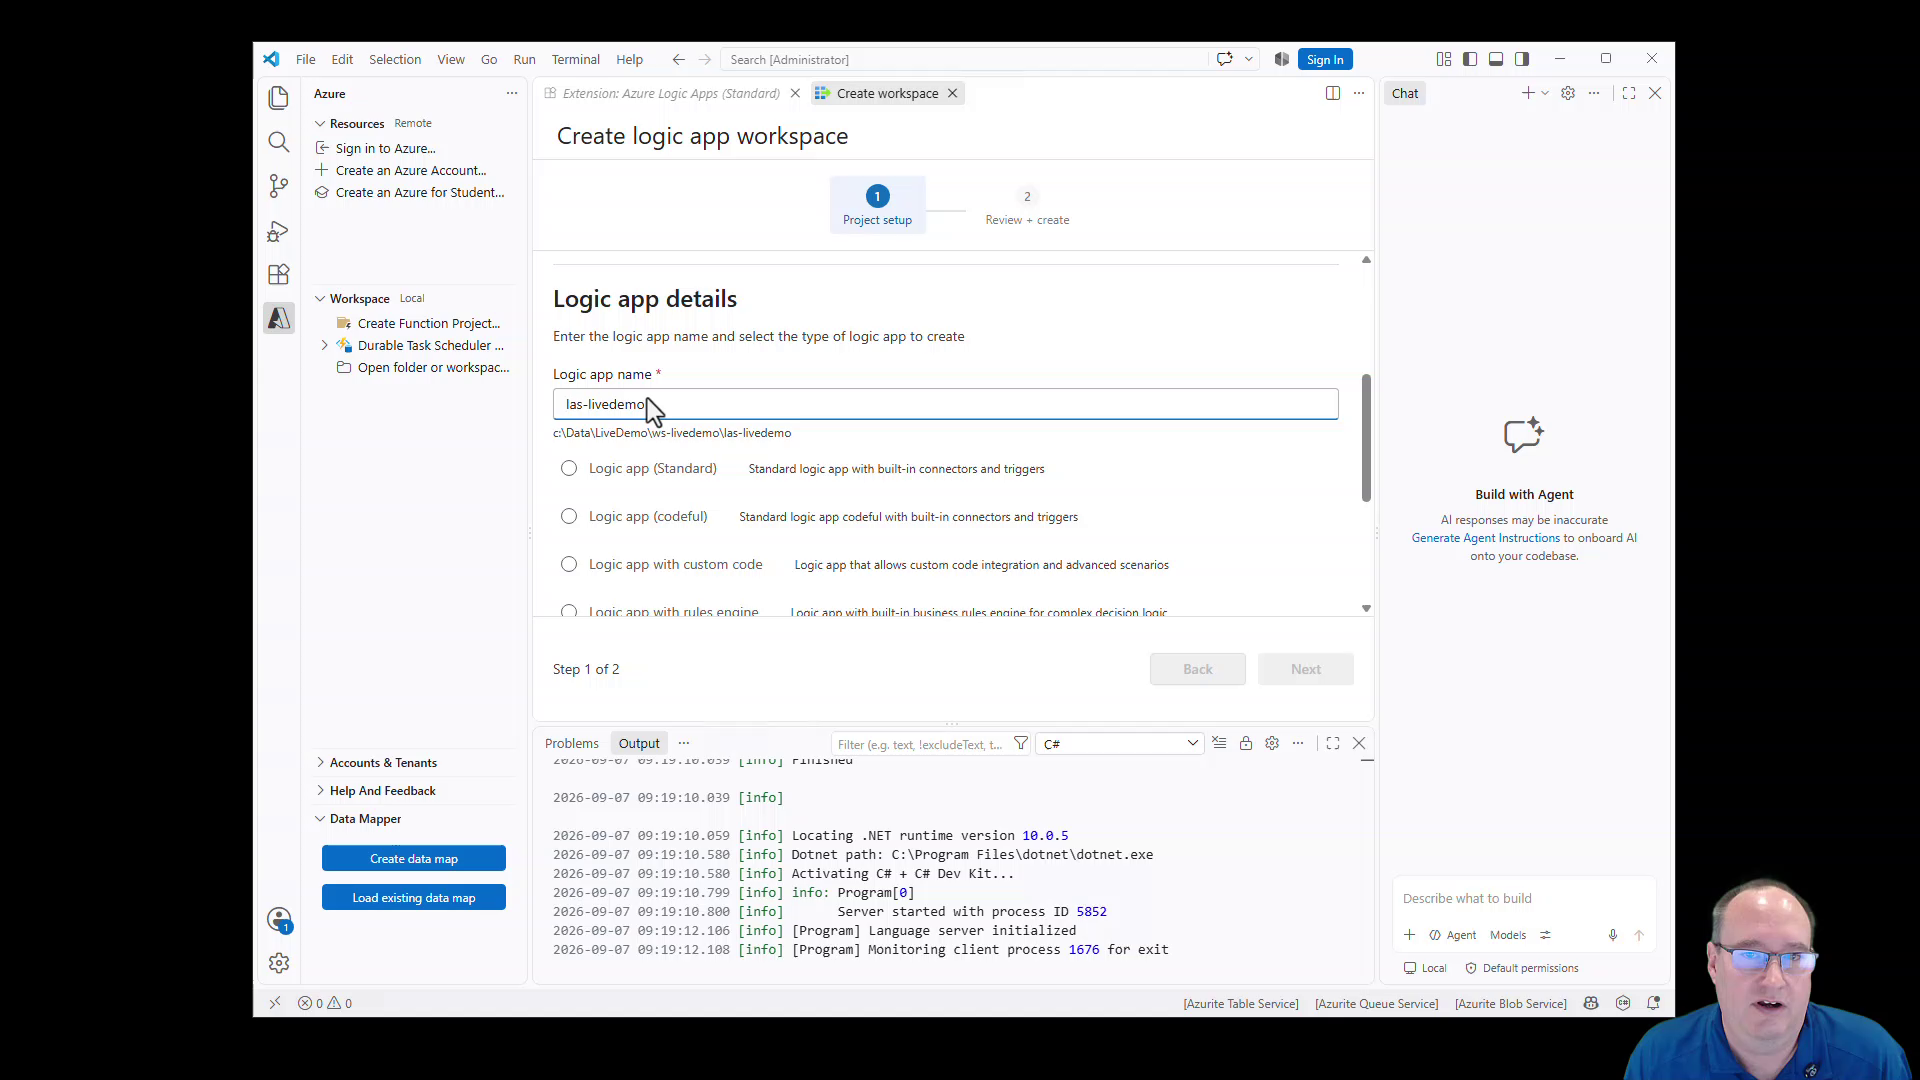1920x1080 pixels.
Task: Click microphone voice input in chat
Action: pyautogui.click(x=1613, y=935)
